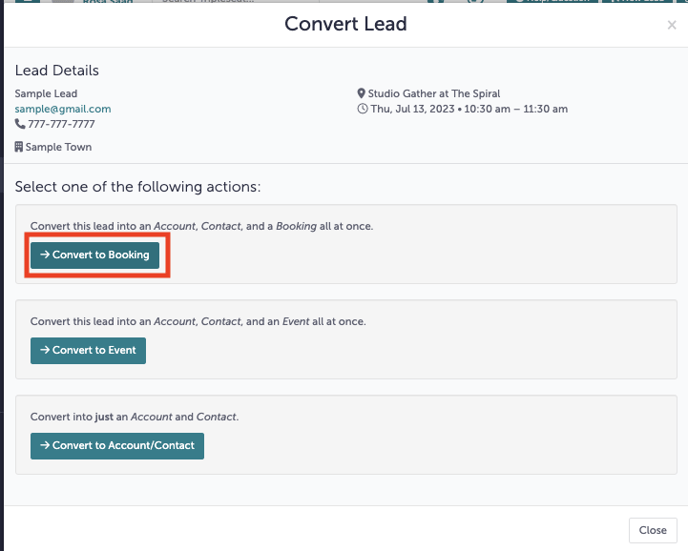Choose Convert to Account/Contact
Screen dimensions: 688x551
(x=117, y=445)
